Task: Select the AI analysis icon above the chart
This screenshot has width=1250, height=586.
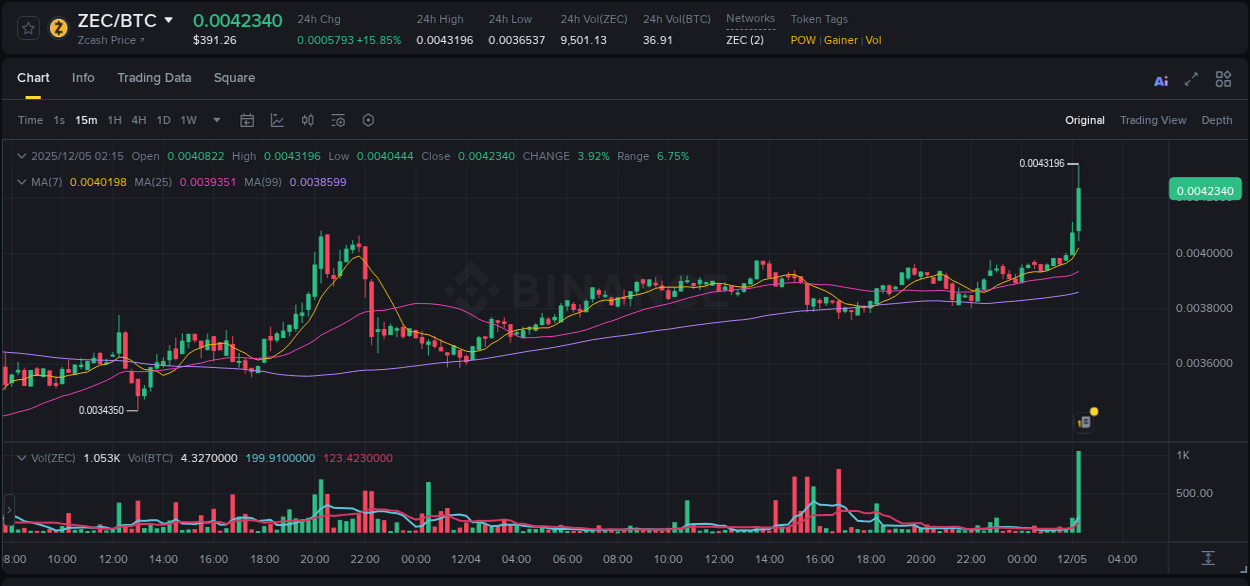Action: [1161, 79]
